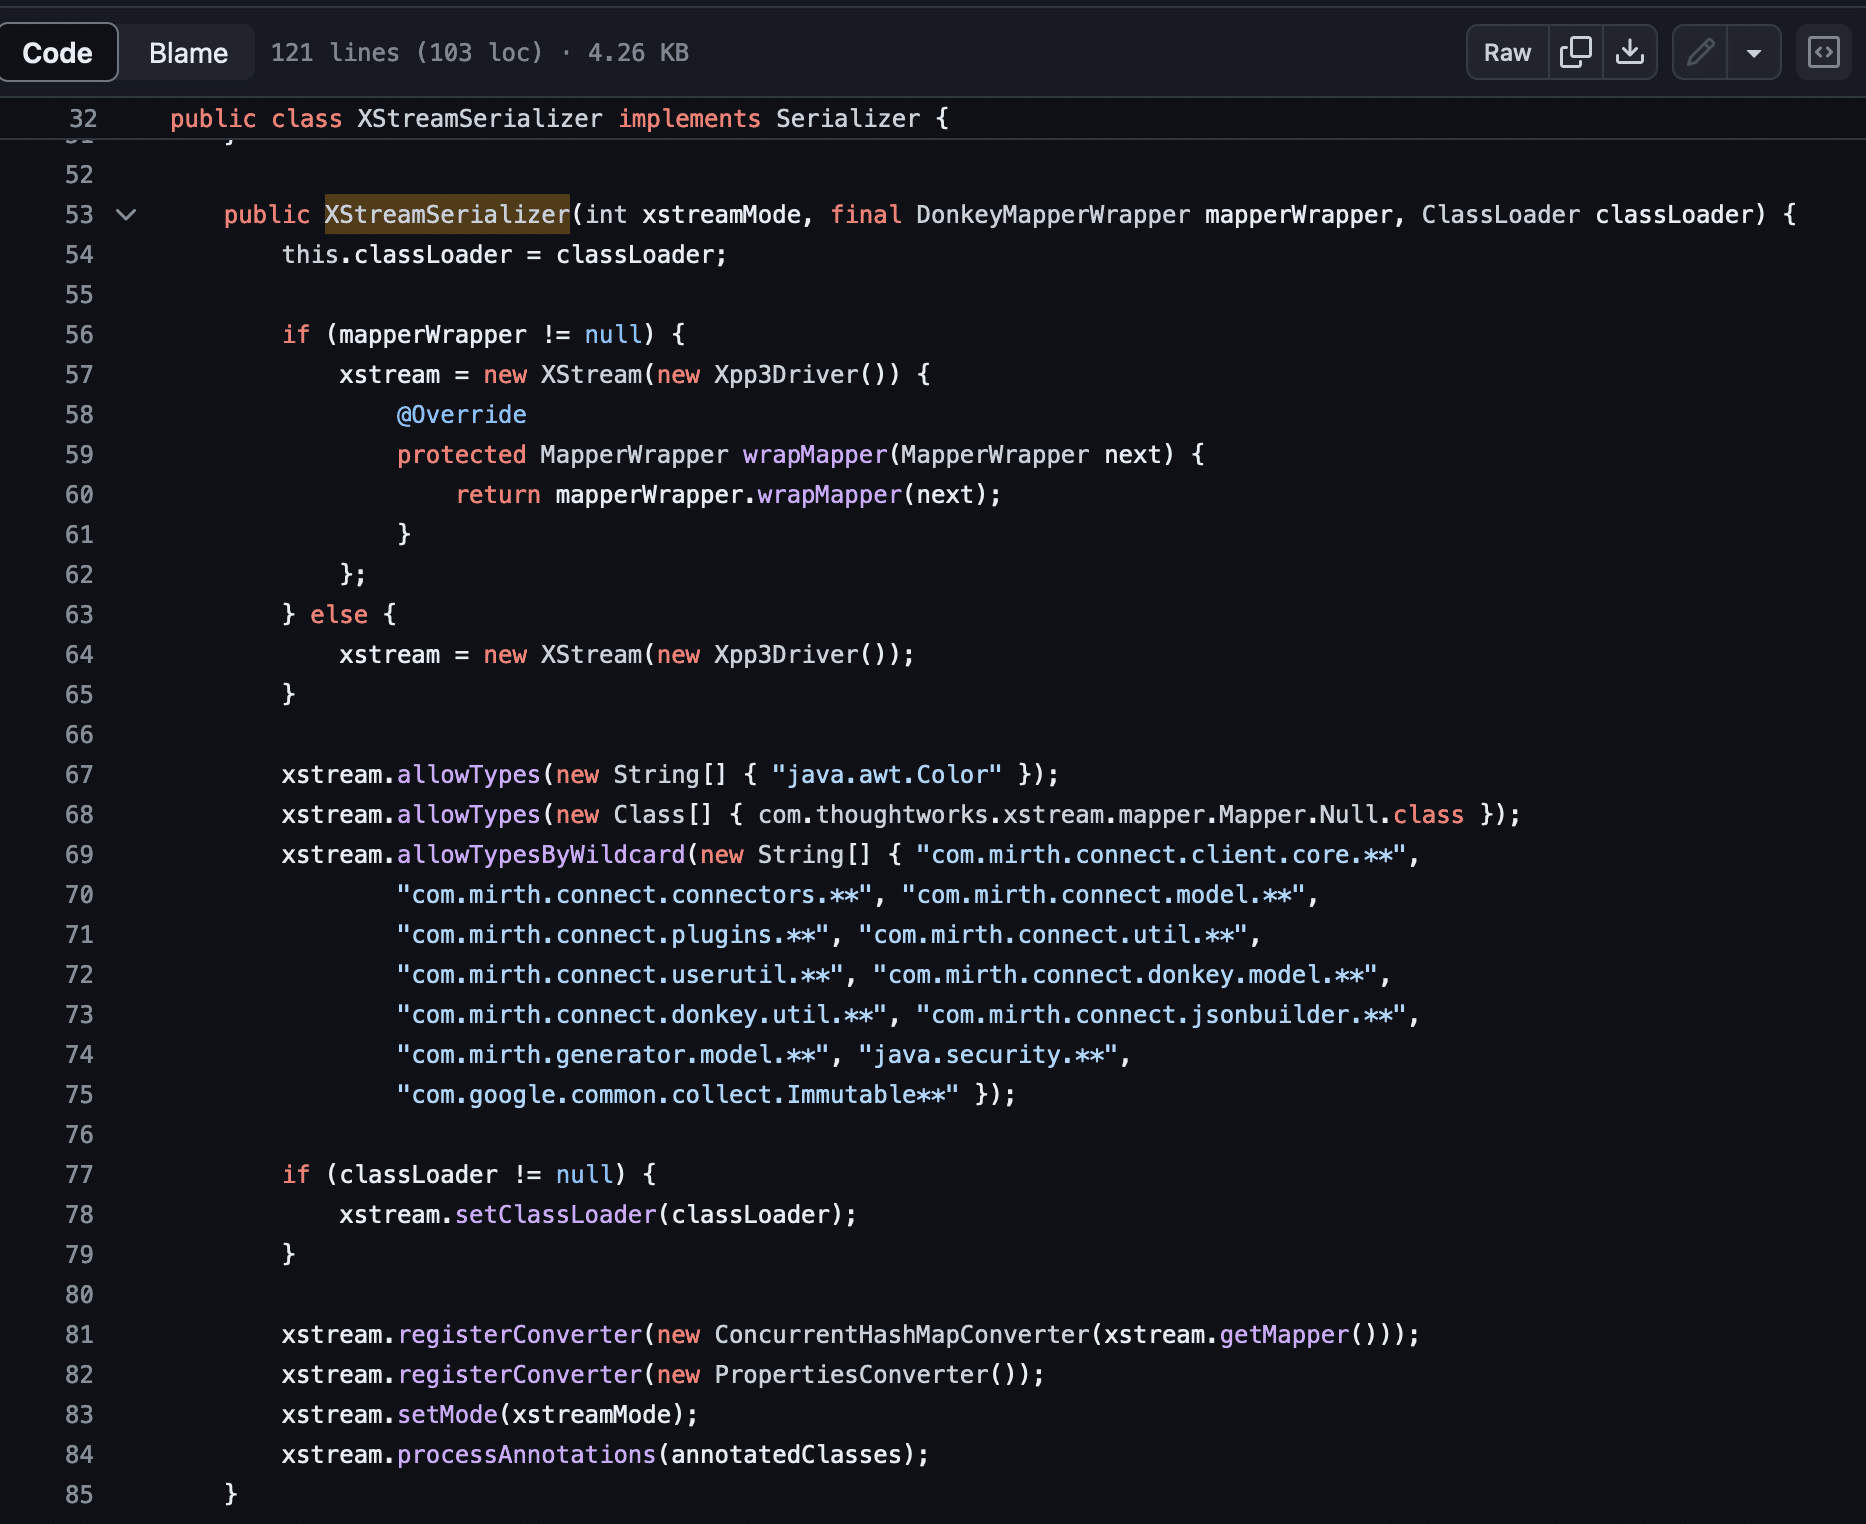Click the download arrow icon
Screen dimensions: 1866x1524
pos(1630,52)
